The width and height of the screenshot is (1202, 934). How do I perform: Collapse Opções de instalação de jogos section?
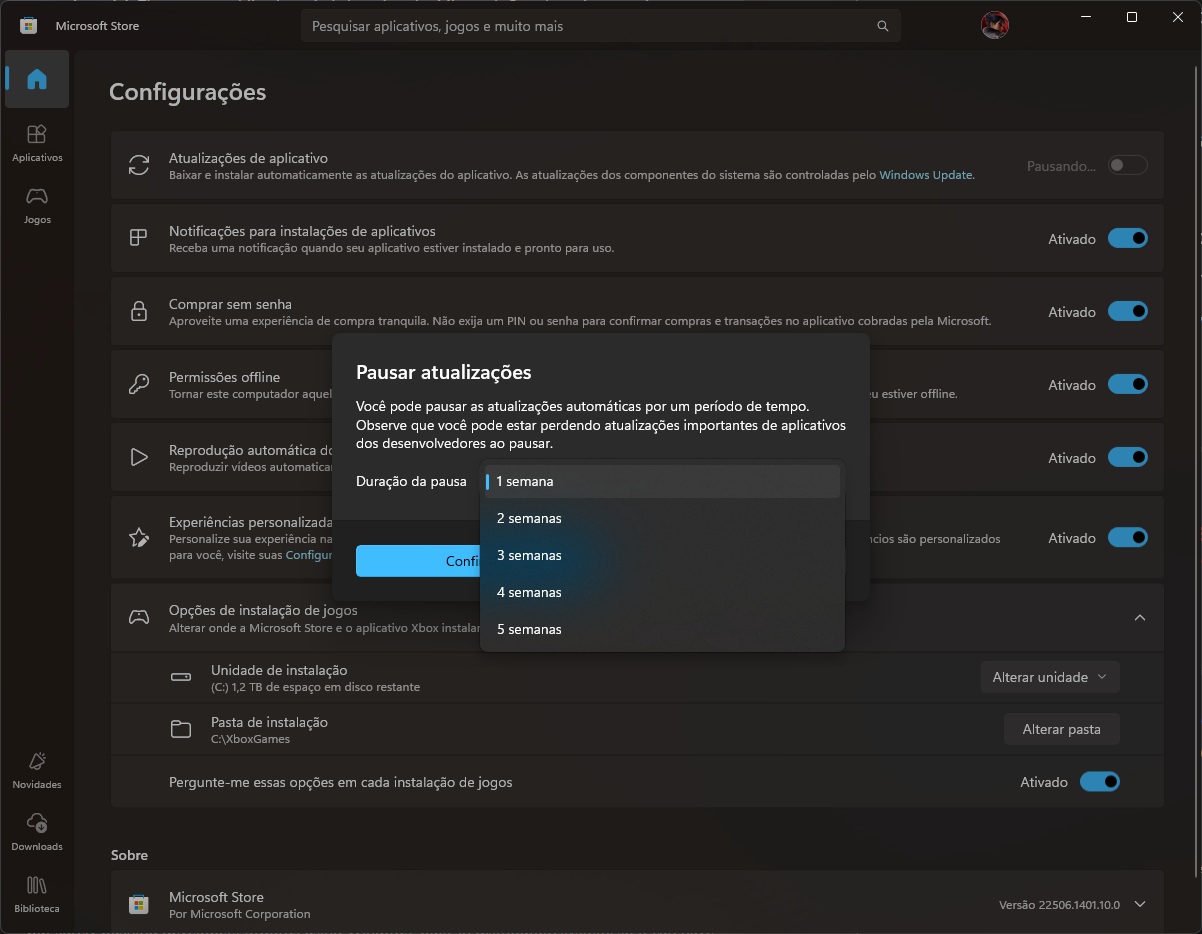tap(1139, 617)
